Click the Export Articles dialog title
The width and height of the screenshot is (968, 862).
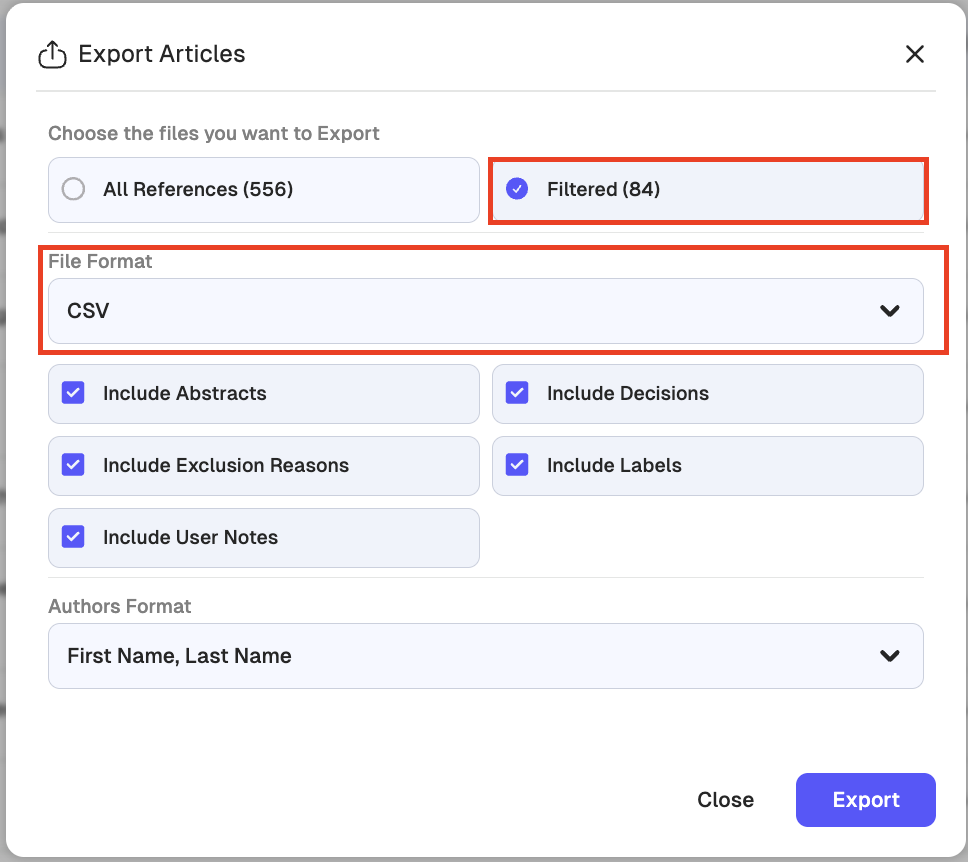point(161,54)
